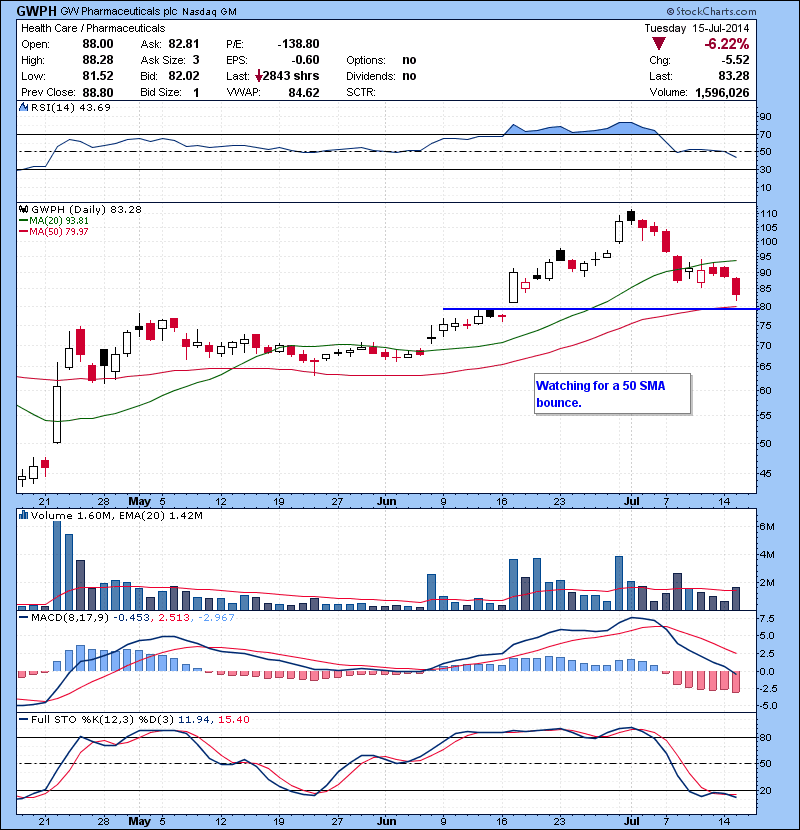Click the StockCharts.com attribution text

click(712, 11)
